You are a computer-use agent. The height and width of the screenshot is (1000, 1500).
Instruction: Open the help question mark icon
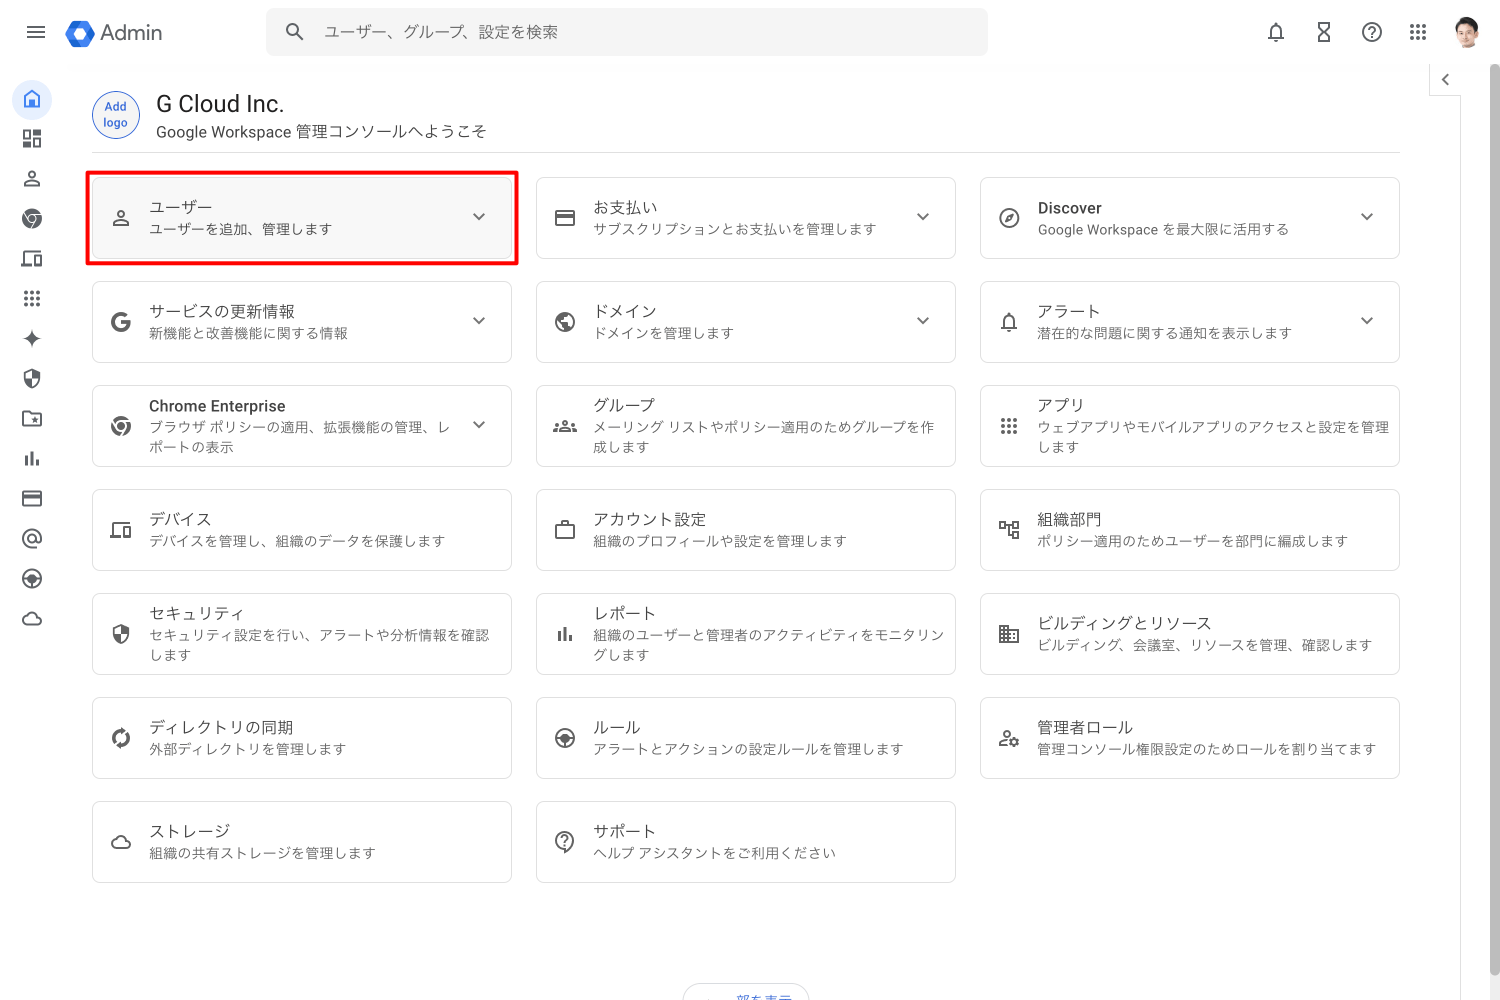1372,32
